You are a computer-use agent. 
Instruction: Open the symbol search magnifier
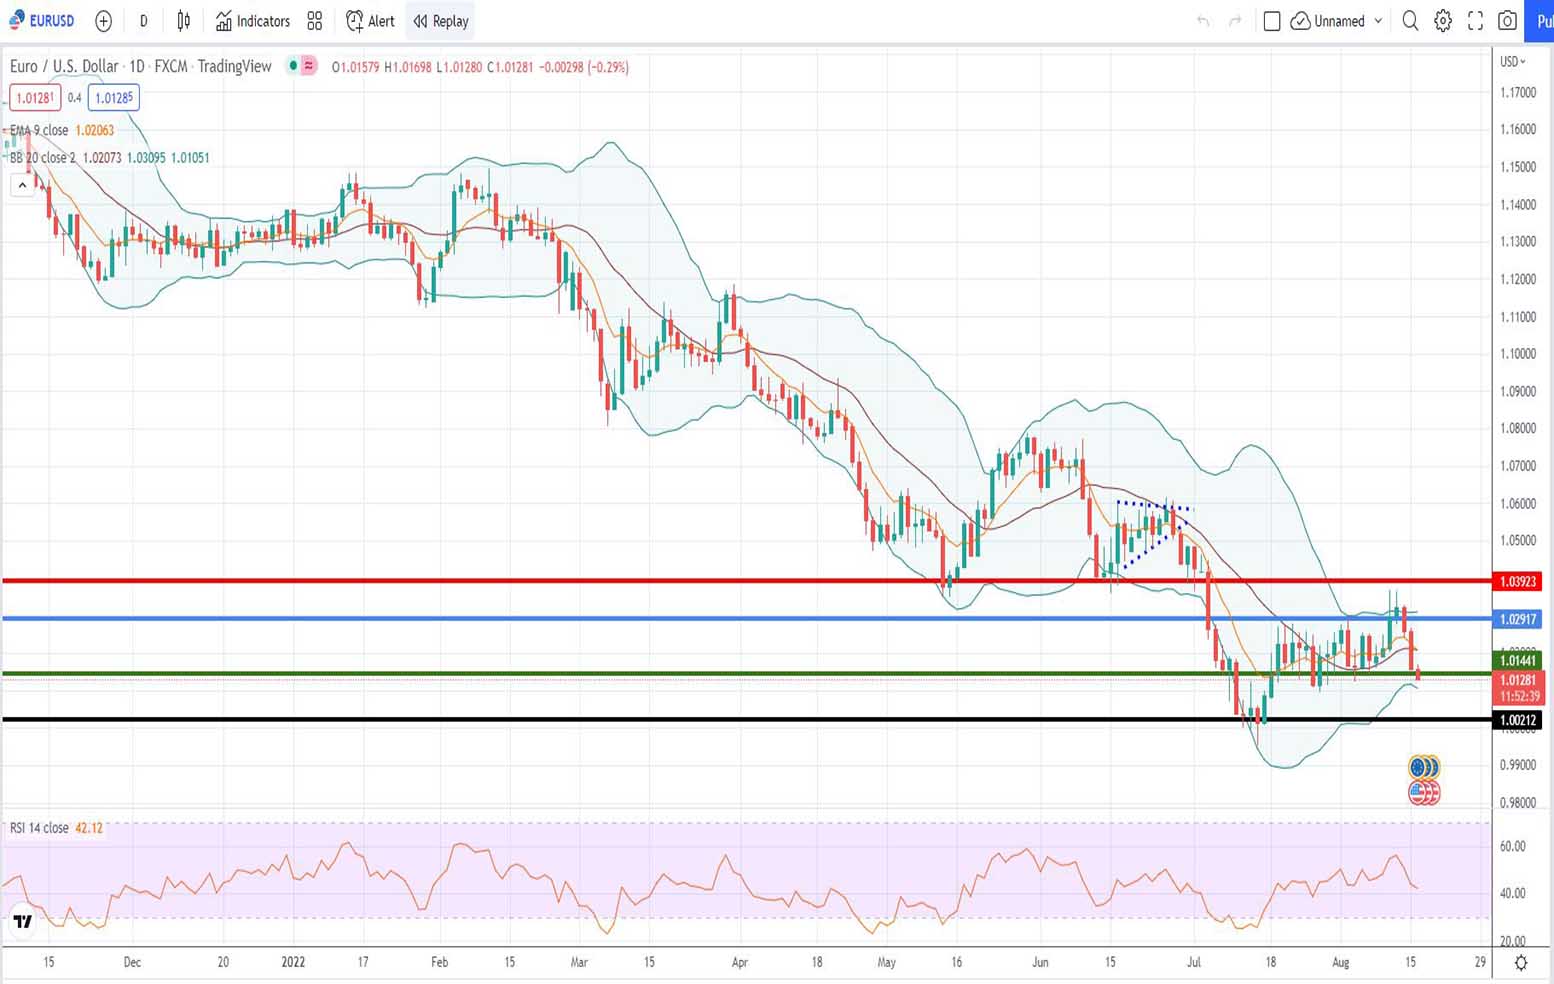click(1410, 21)
